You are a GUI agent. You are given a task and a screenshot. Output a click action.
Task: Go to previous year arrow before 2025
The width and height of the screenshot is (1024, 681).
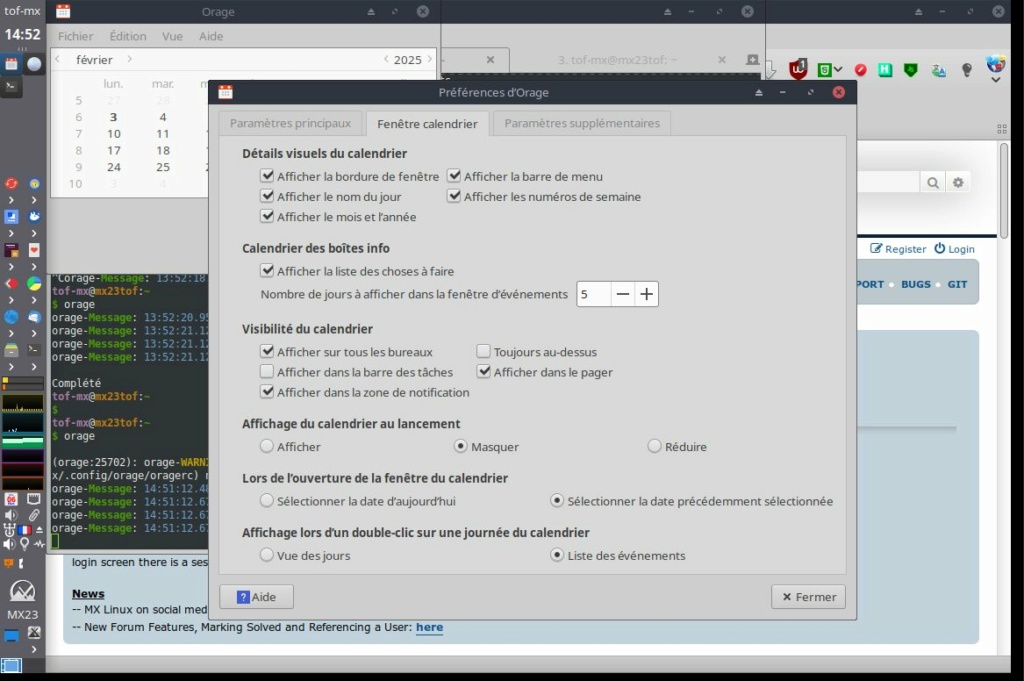(x=386, y=59)
